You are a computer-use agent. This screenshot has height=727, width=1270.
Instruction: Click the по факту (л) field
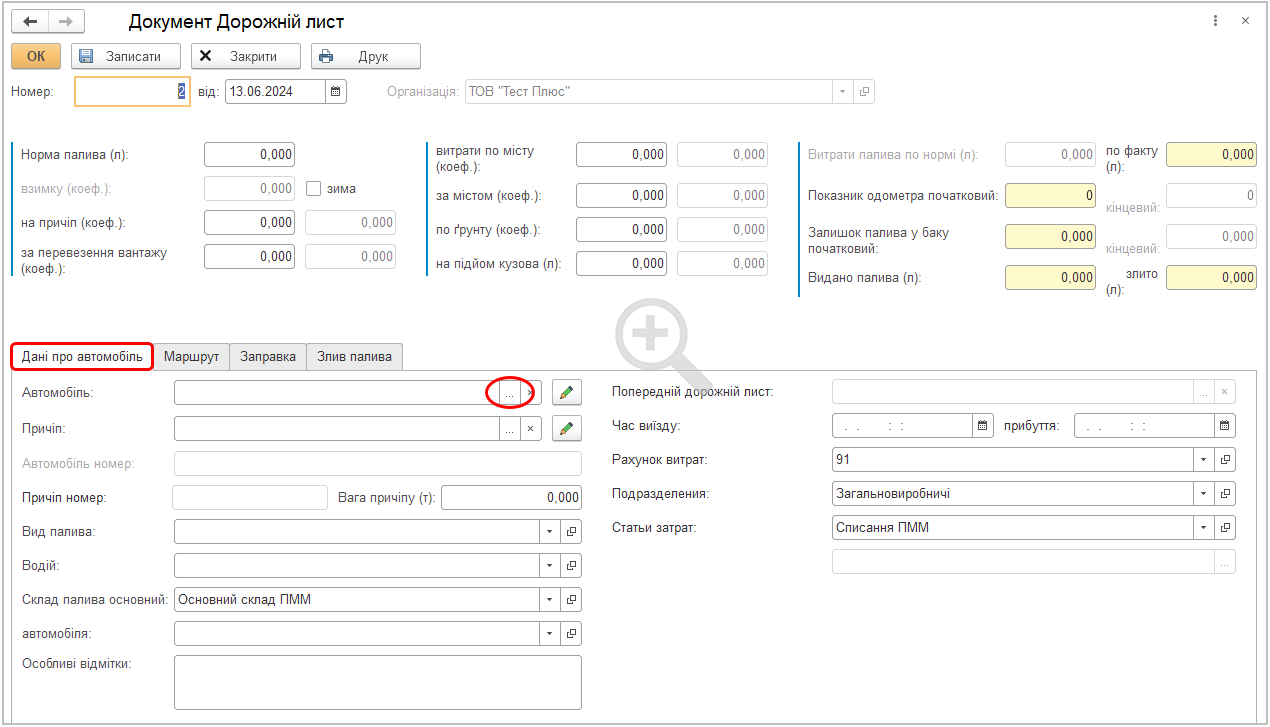click(x=1211, y=155)
